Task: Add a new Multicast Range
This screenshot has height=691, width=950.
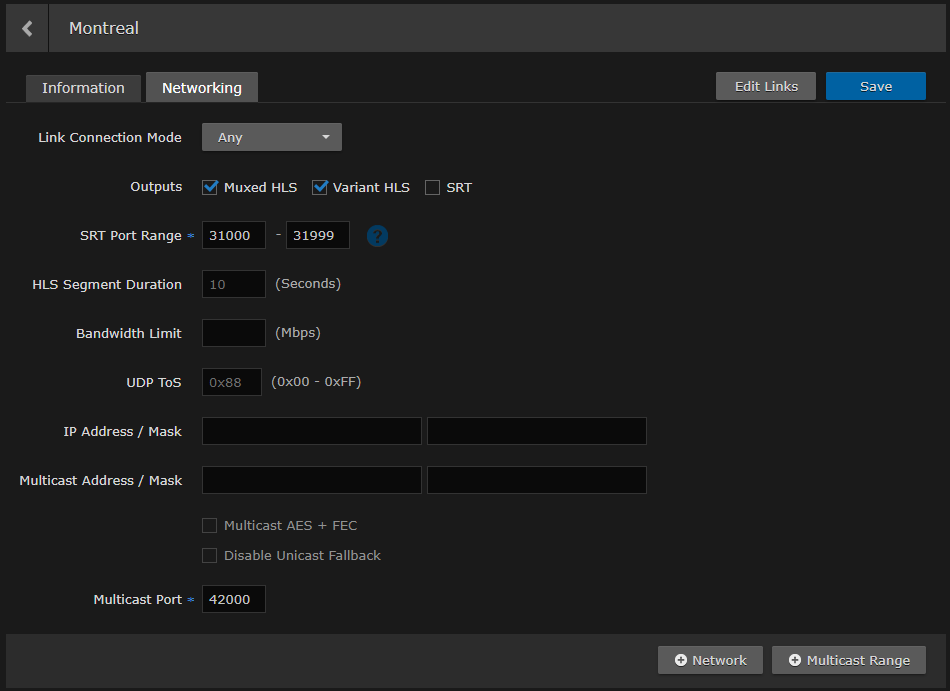Action: [848, 660]
